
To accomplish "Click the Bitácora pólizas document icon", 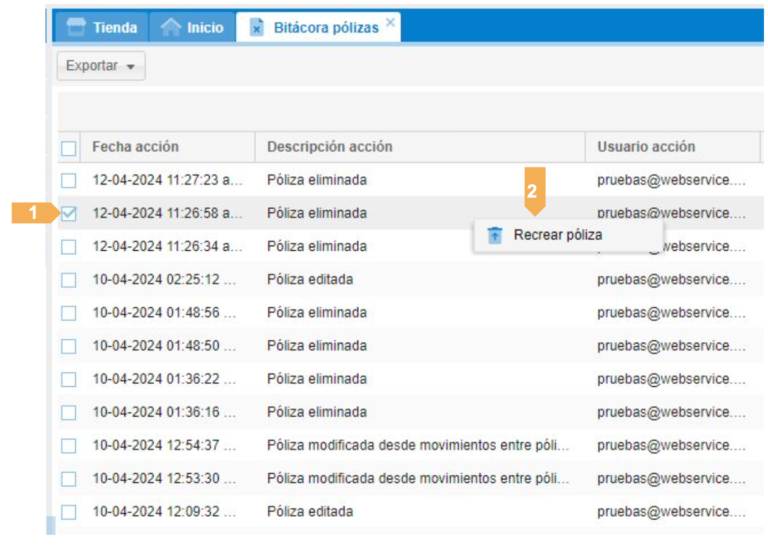I will pyautogui.click(x=257, y=28).
